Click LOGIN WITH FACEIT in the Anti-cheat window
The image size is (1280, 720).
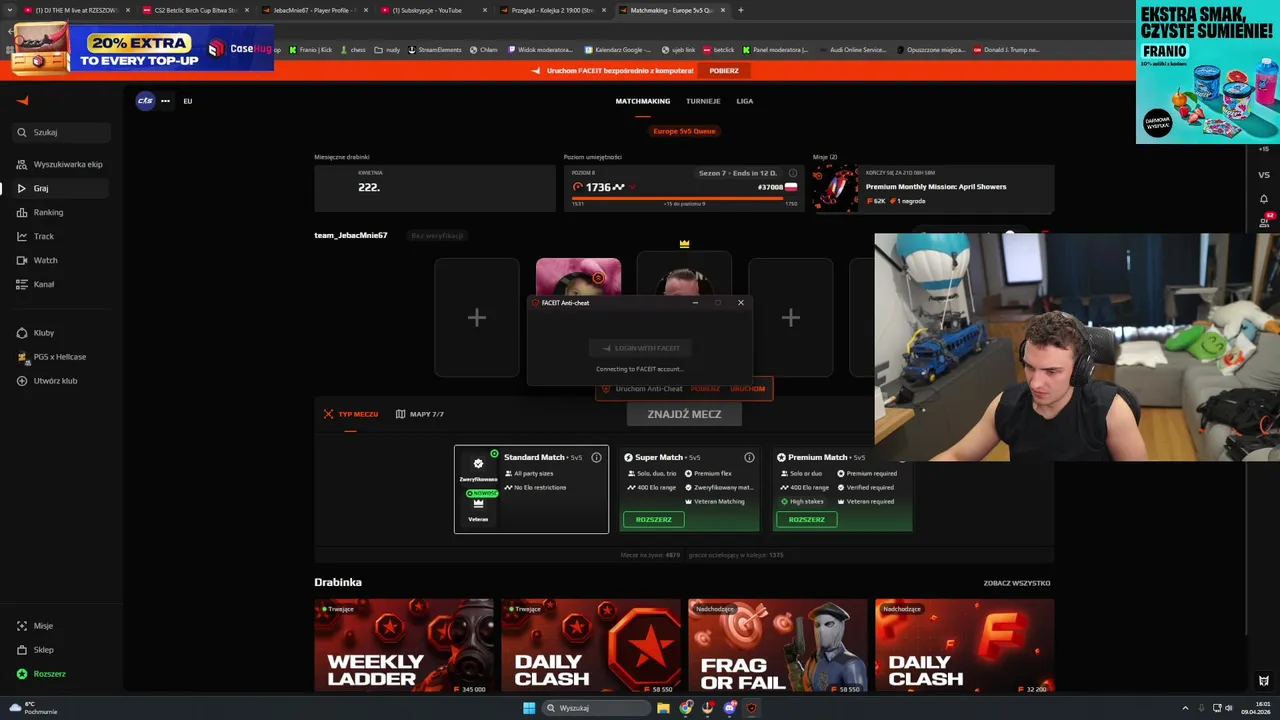pyautogui.click(x=640, y=348)
